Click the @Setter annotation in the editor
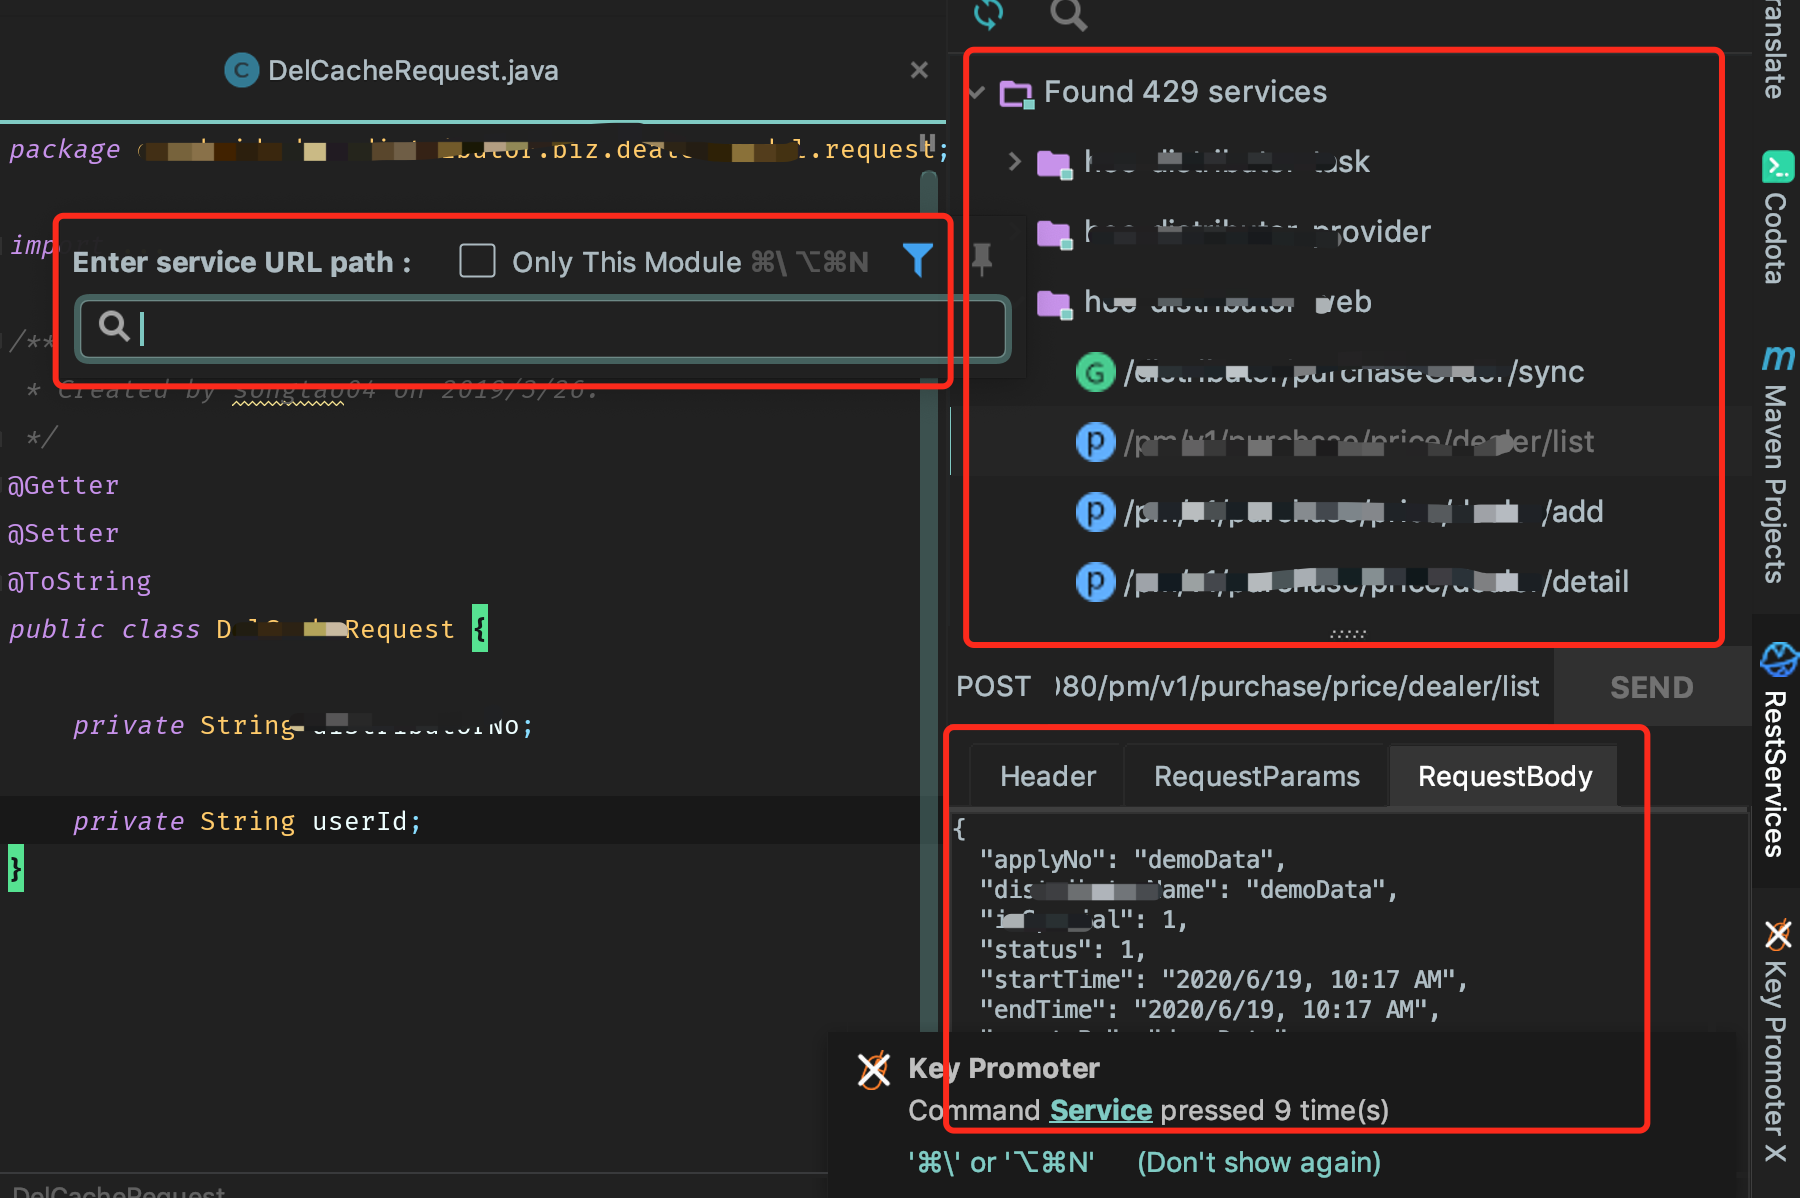The height and width of the screenshot is (1198, 1800). click(x=63, y=533)
